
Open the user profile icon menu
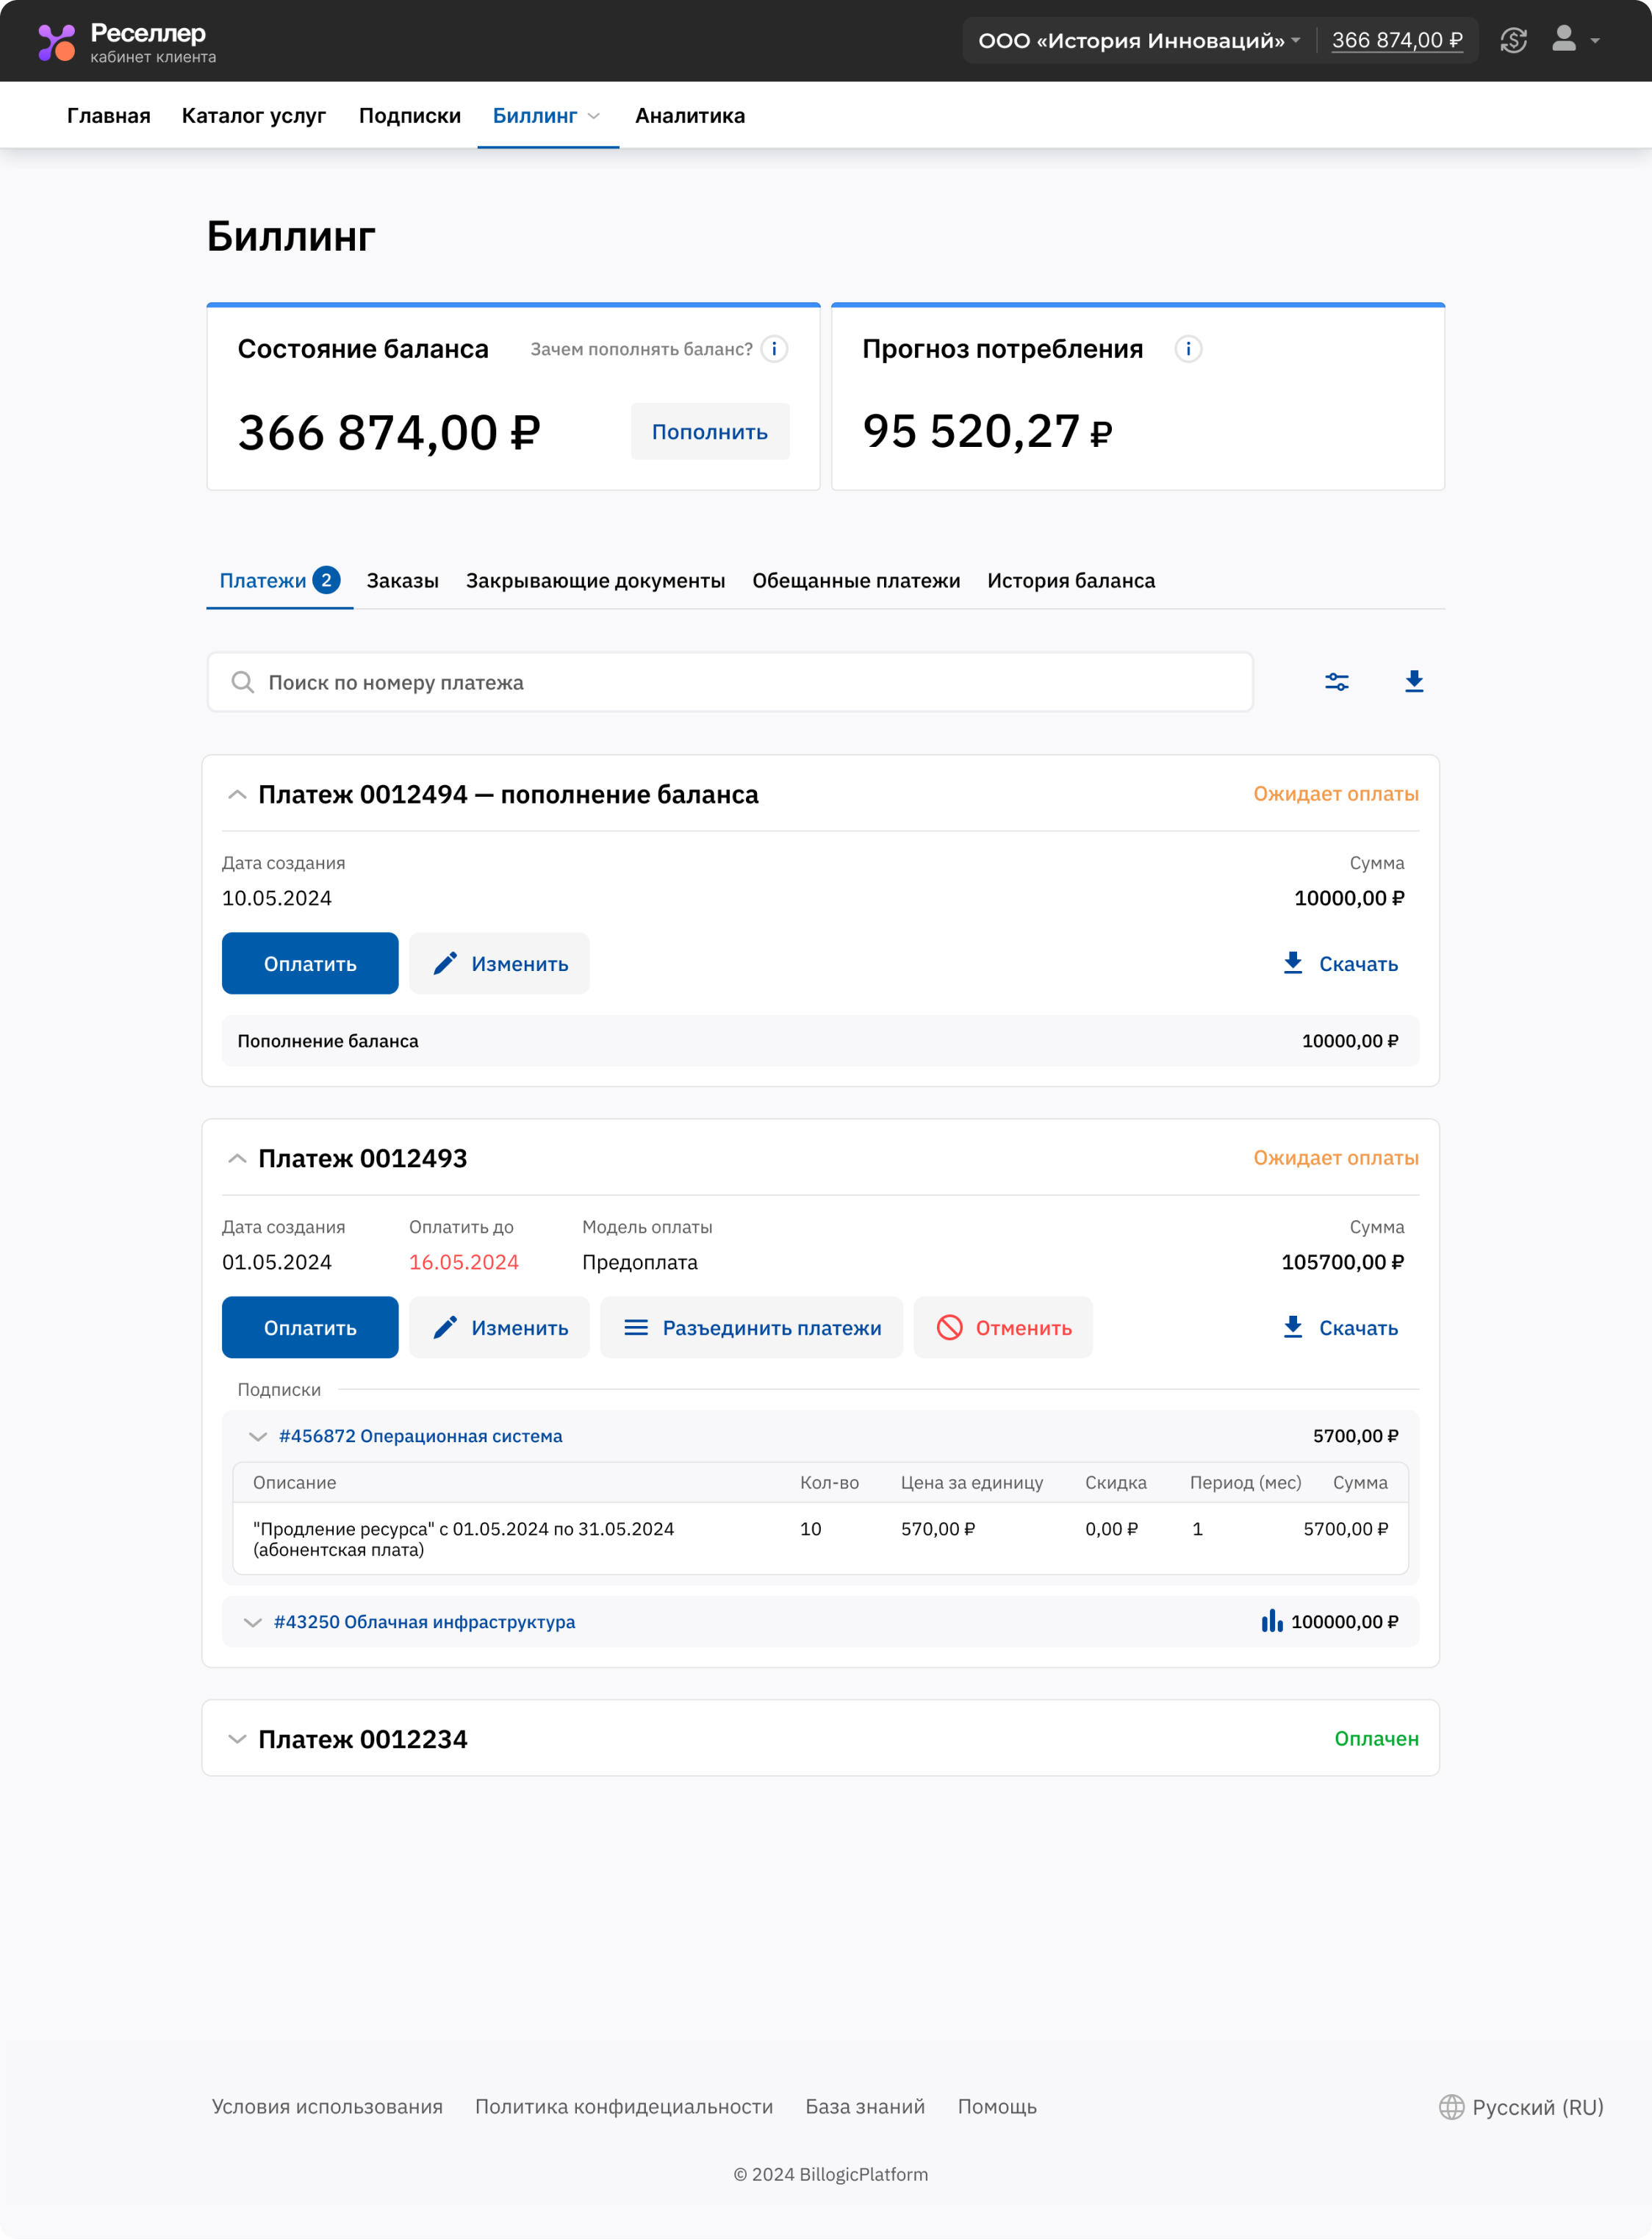(1564, 40)
